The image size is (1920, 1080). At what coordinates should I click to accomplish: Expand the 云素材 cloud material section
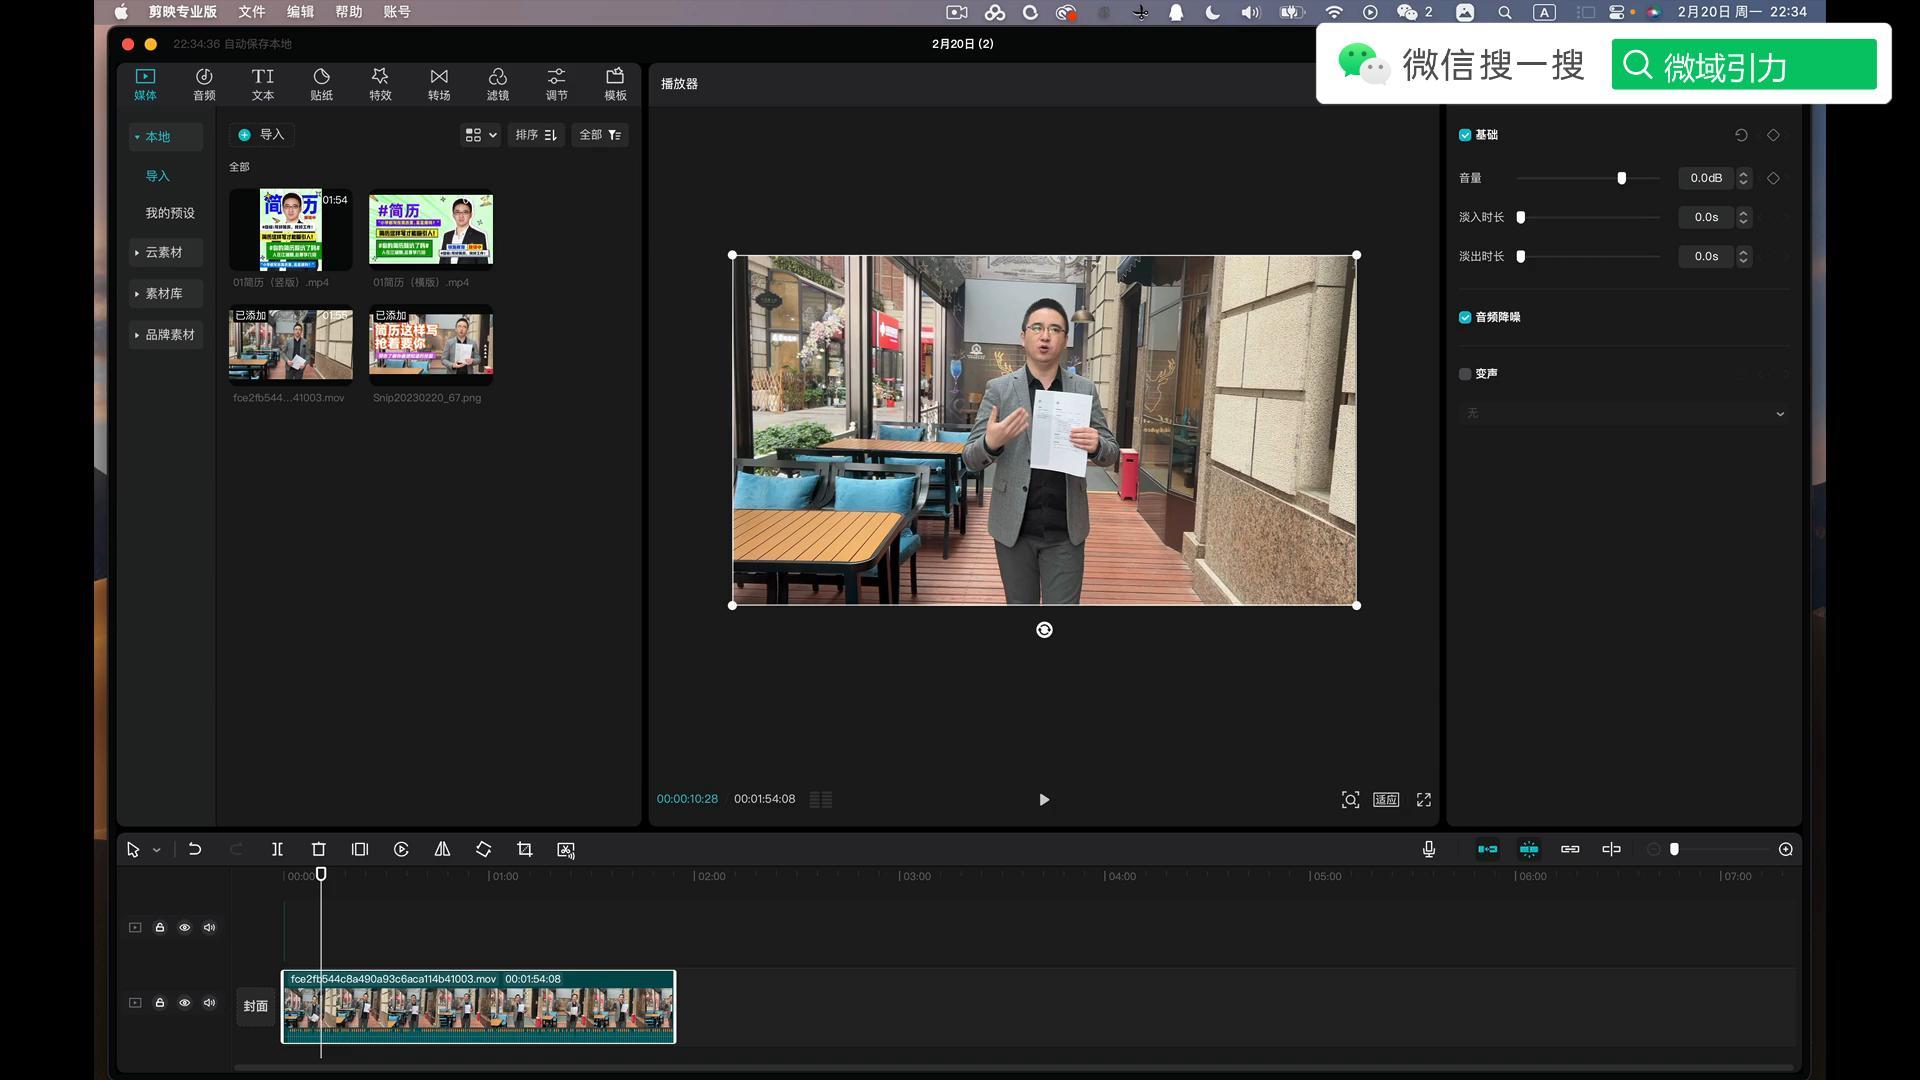click(x=165, y=252)
